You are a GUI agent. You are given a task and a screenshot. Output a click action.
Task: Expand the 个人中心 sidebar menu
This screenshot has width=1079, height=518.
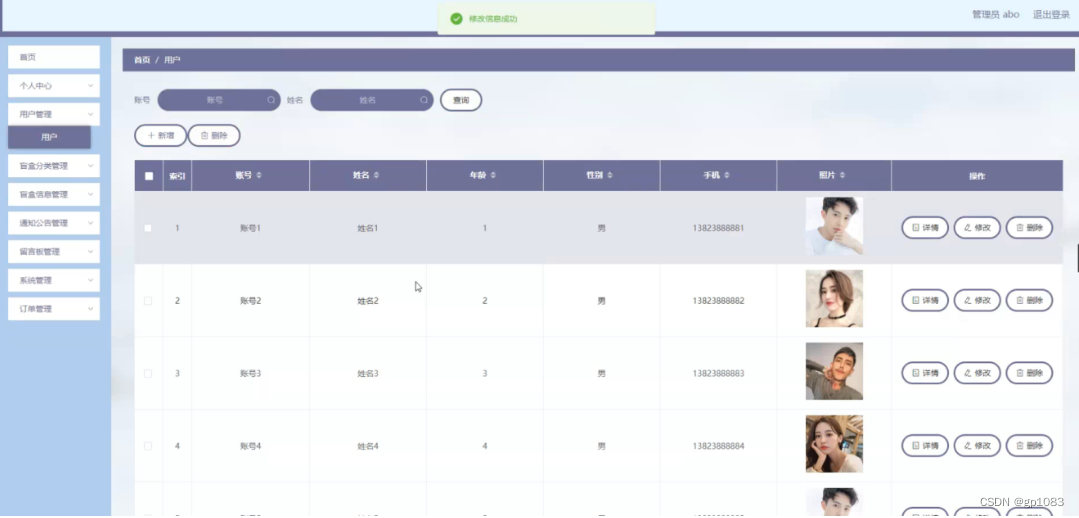coord(54,86)
